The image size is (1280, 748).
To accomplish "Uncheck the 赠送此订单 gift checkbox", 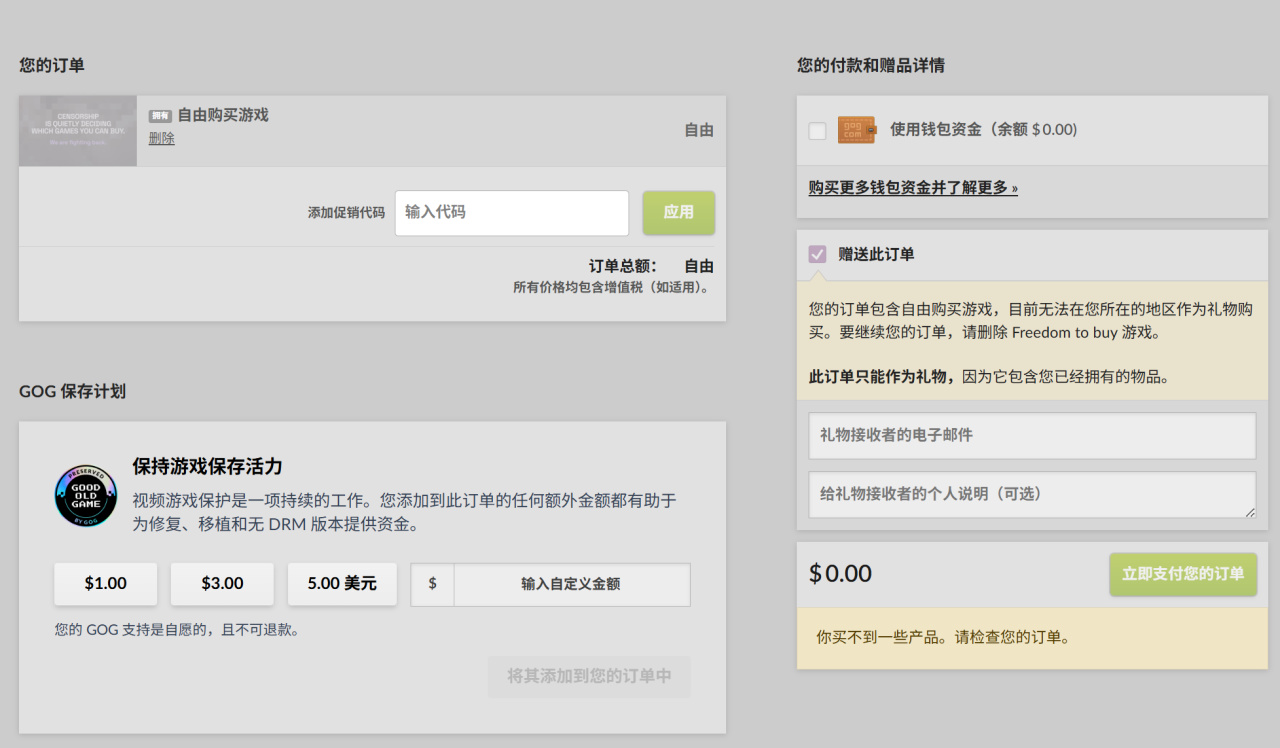I will click(817, 254).
